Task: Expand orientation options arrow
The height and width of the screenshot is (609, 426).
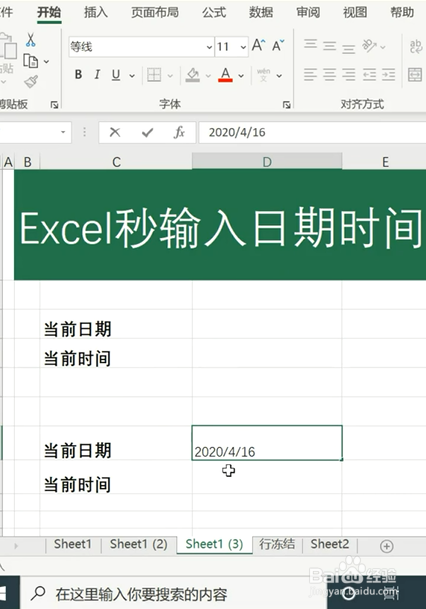Action: pos(383,47)
